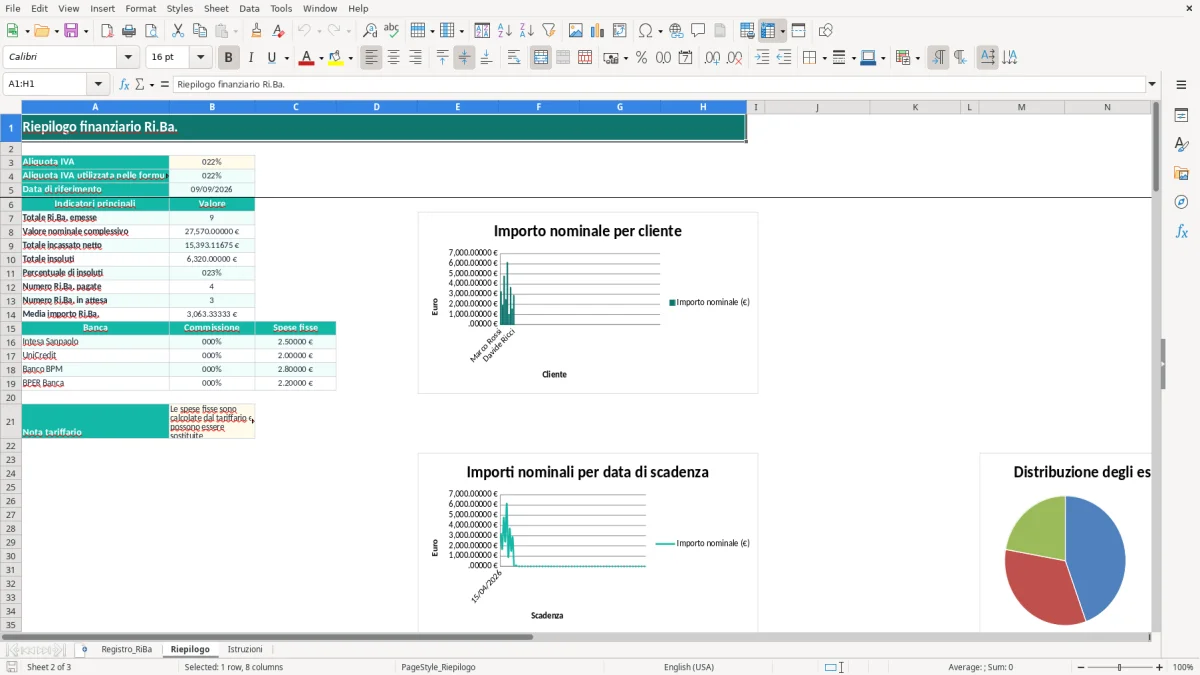Switch to the Registro_RiBa sheet tab
1200x675 pixels.
(x=127, y=650)
